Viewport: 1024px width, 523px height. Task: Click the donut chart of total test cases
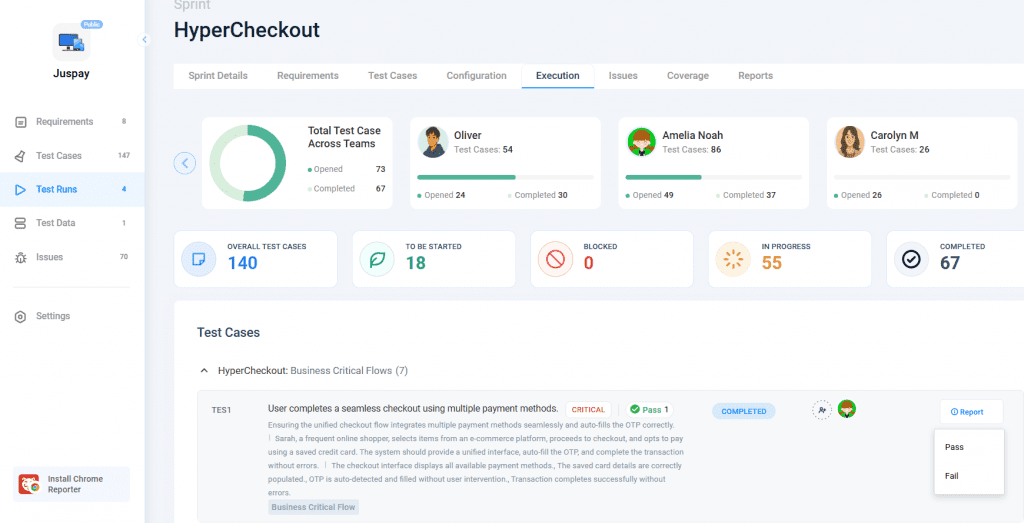point(248,163)
